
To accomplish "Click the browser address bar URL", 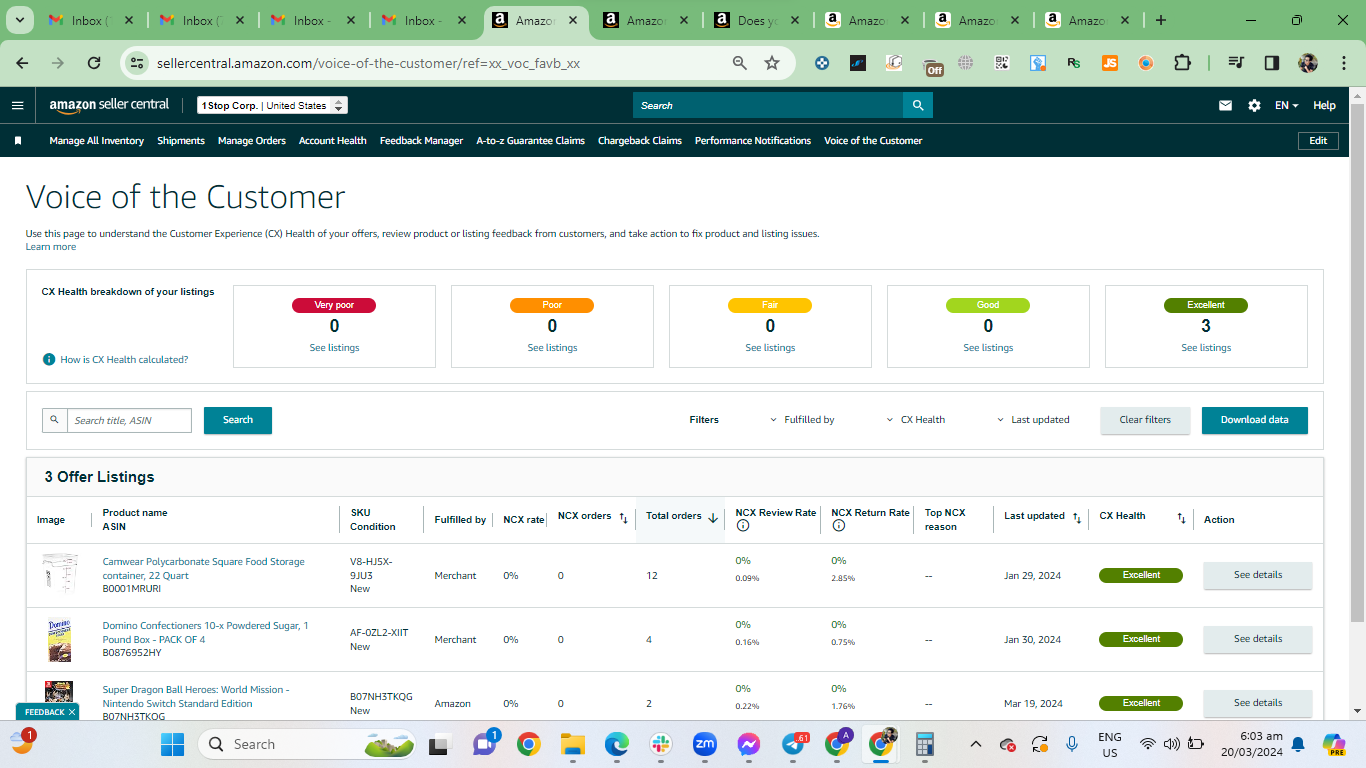I will click(368, 63).
